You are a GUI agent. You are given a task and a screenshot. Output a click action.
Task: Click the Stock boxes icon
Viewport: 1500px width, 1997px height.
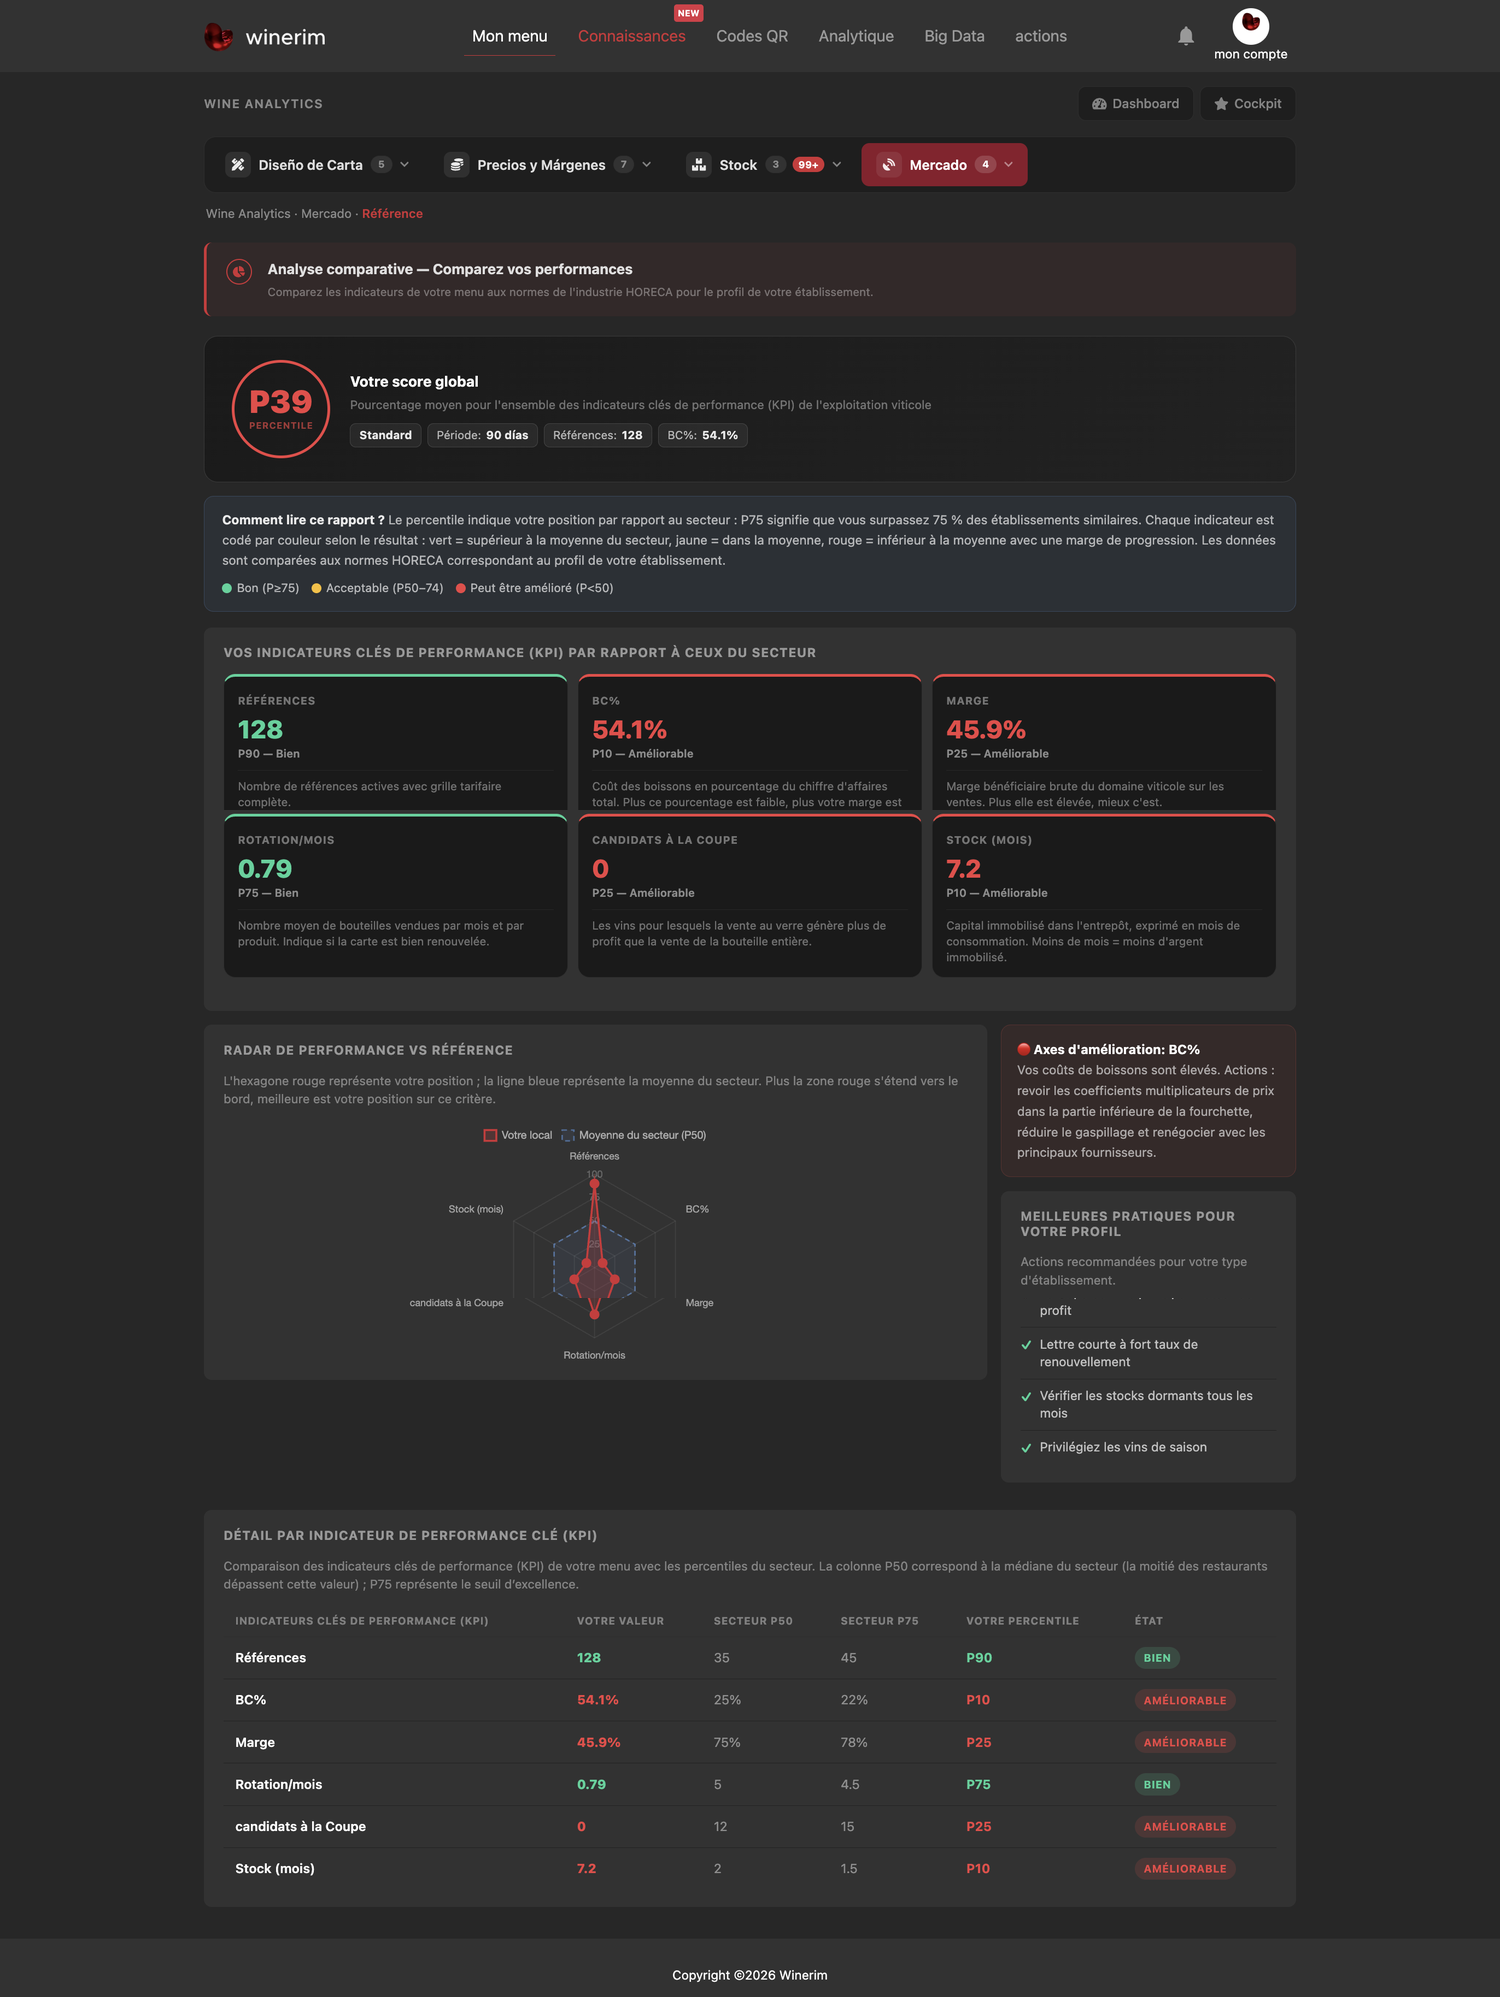(699, 165)
